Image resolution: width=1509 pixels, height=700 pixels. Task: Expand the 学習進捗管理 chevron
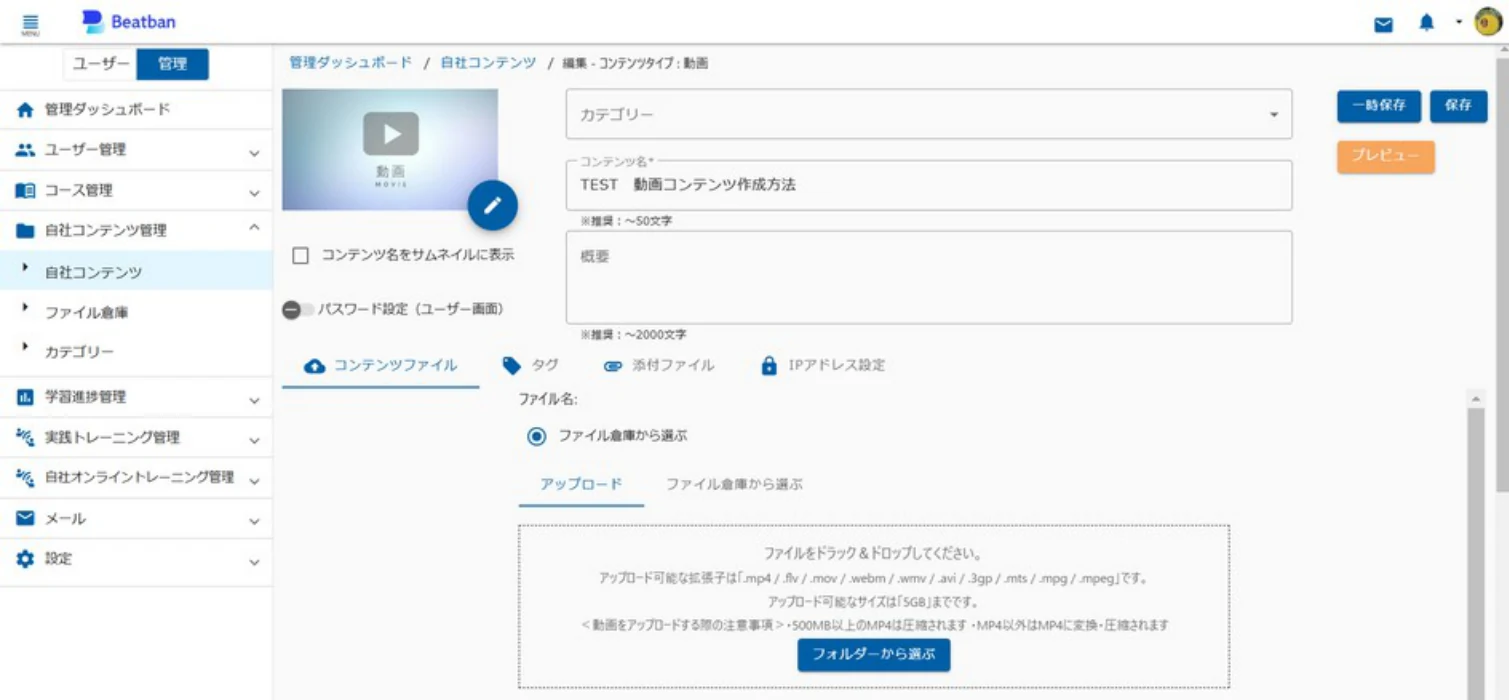point(254,400)
